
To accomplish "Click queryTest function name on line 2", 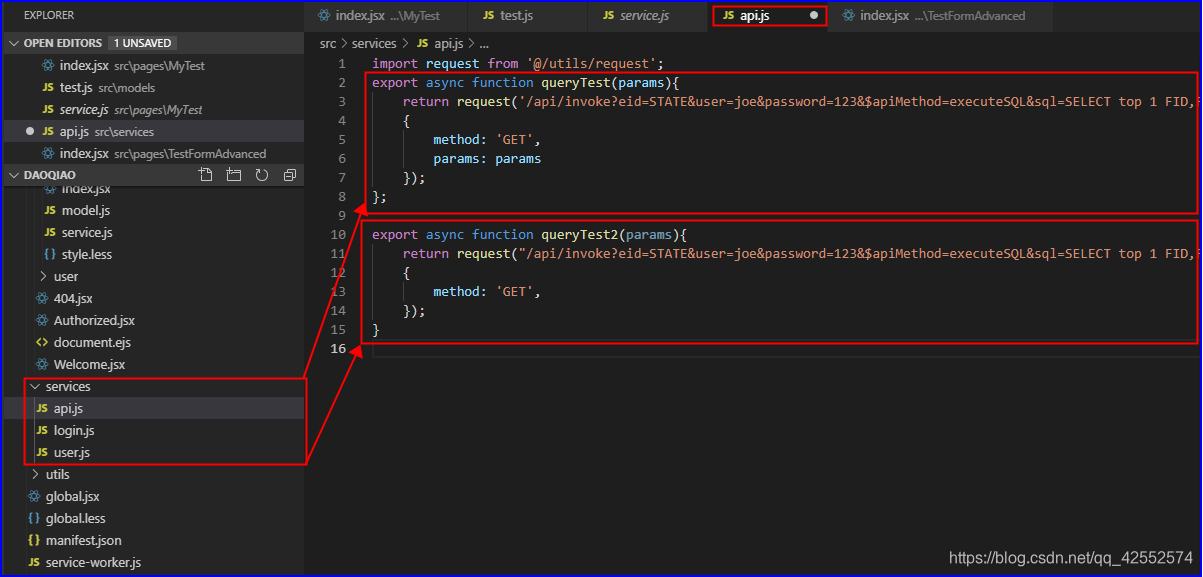I will pos(576,83).
